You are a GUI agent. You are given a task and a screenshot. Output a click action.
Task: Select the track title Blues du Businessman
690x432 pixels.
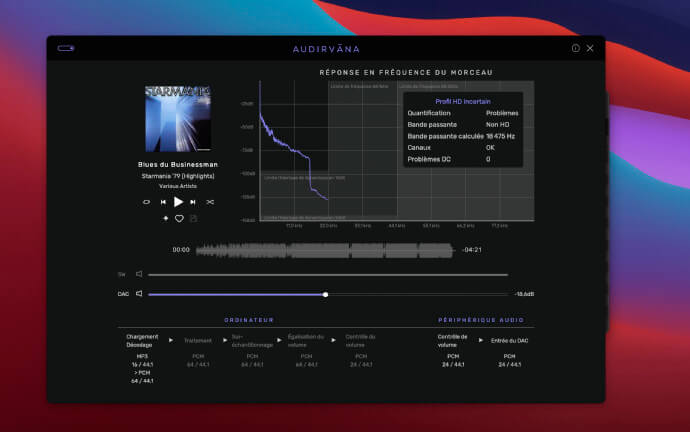178,165
